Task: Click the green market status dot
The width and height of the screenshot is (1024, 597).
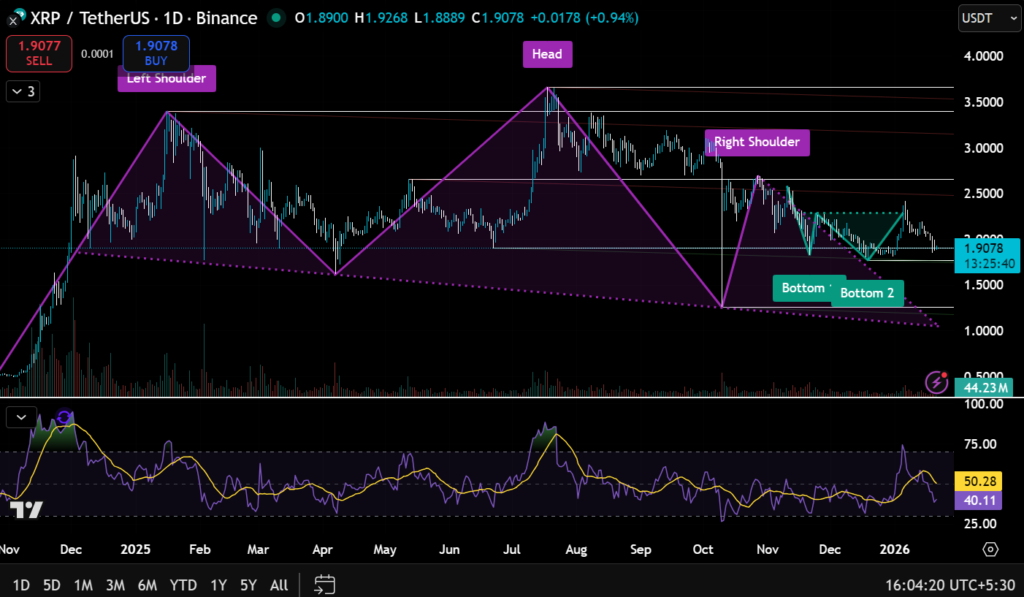Action: pyautogui.click(x=274, y=18)
